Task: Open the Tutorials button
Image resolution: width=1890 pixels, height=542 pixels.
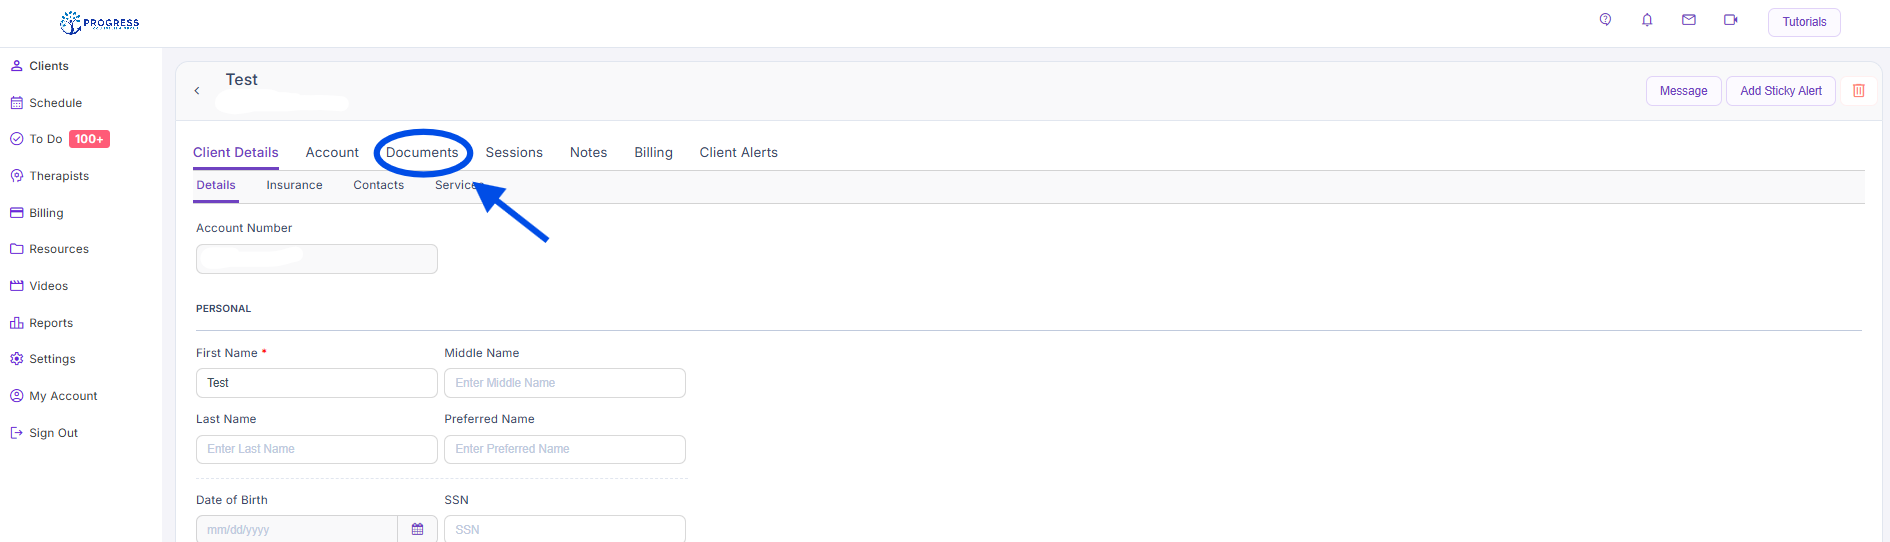Action: pyautogui.click(x=1803, y=22)
